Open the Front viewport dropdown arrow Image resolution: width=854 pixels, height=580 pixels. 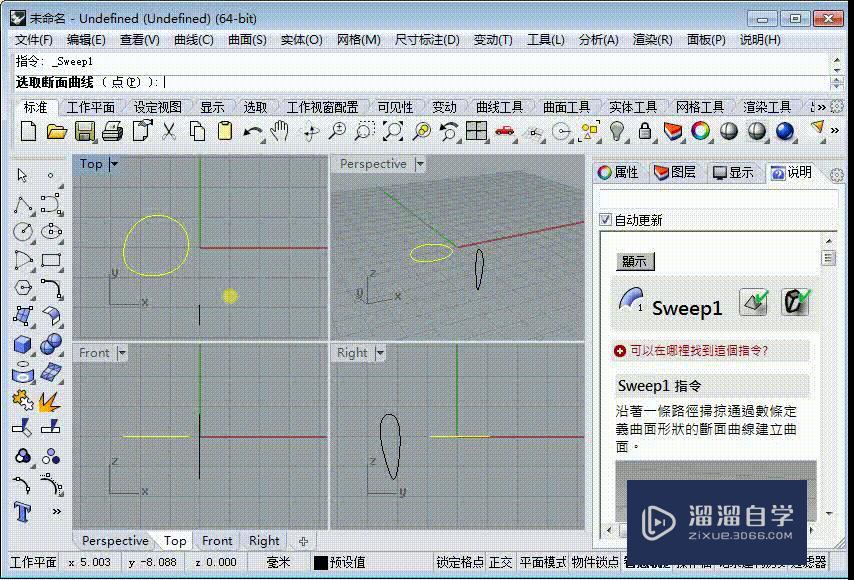click(x=123, y=353)
